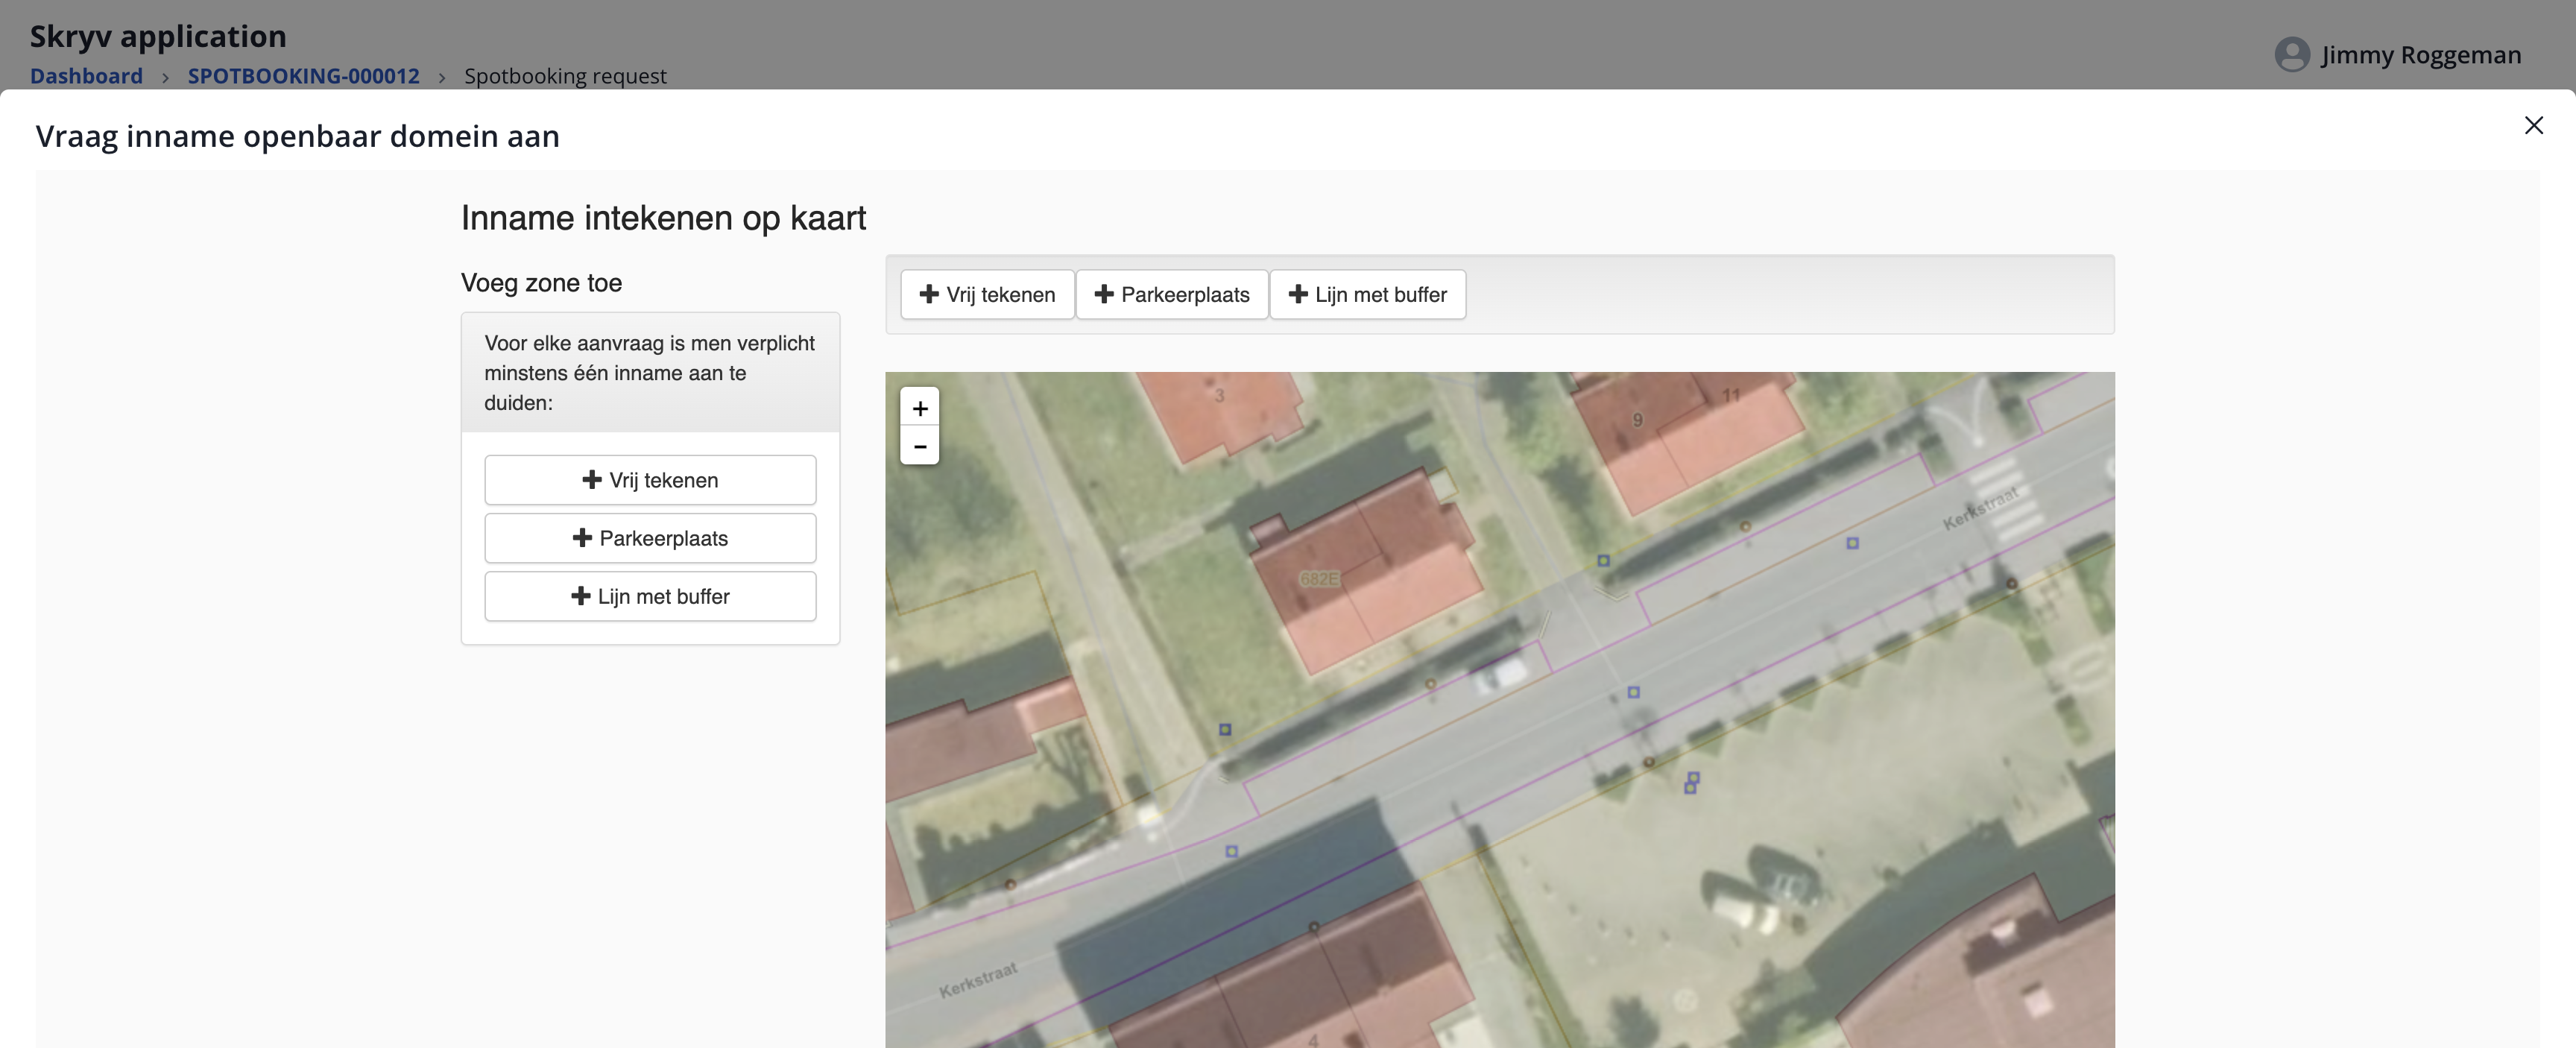Click building number 11 on map
This screenshot has width=2576, height=1048.
(1731, 396)
